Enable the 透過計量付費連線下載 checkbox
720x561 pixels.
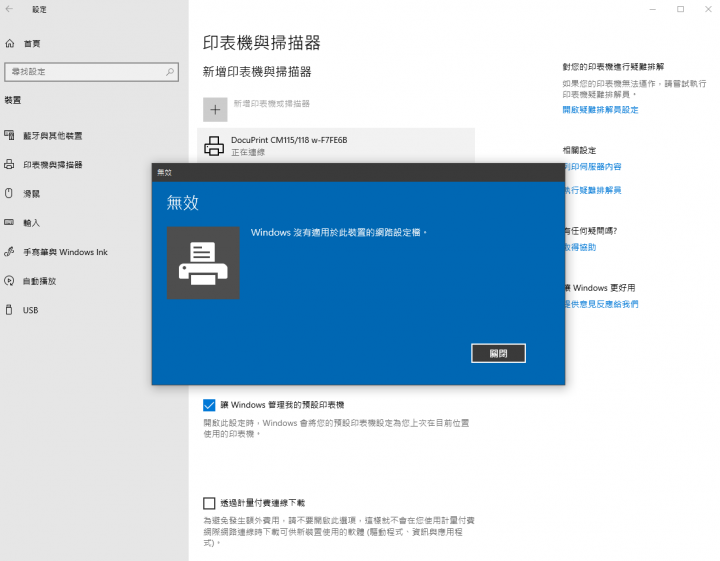coord(209,503)
